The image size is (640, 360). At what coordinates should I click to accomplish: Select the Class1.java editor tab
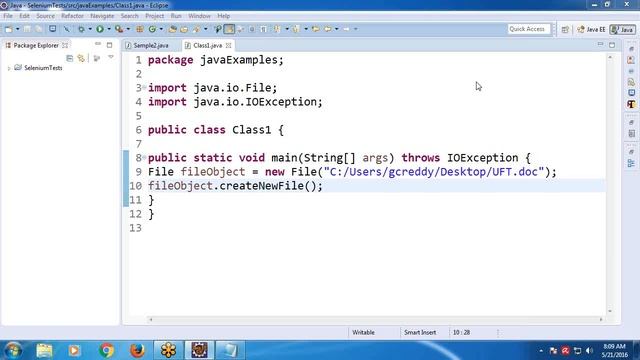click(x=207, y=45)
